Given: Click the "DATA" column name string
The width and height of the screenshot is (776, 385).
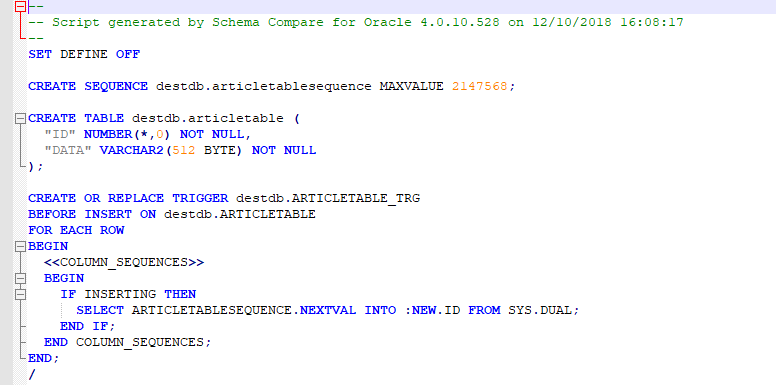Looking at the screenshot, I should pos(68,150).
